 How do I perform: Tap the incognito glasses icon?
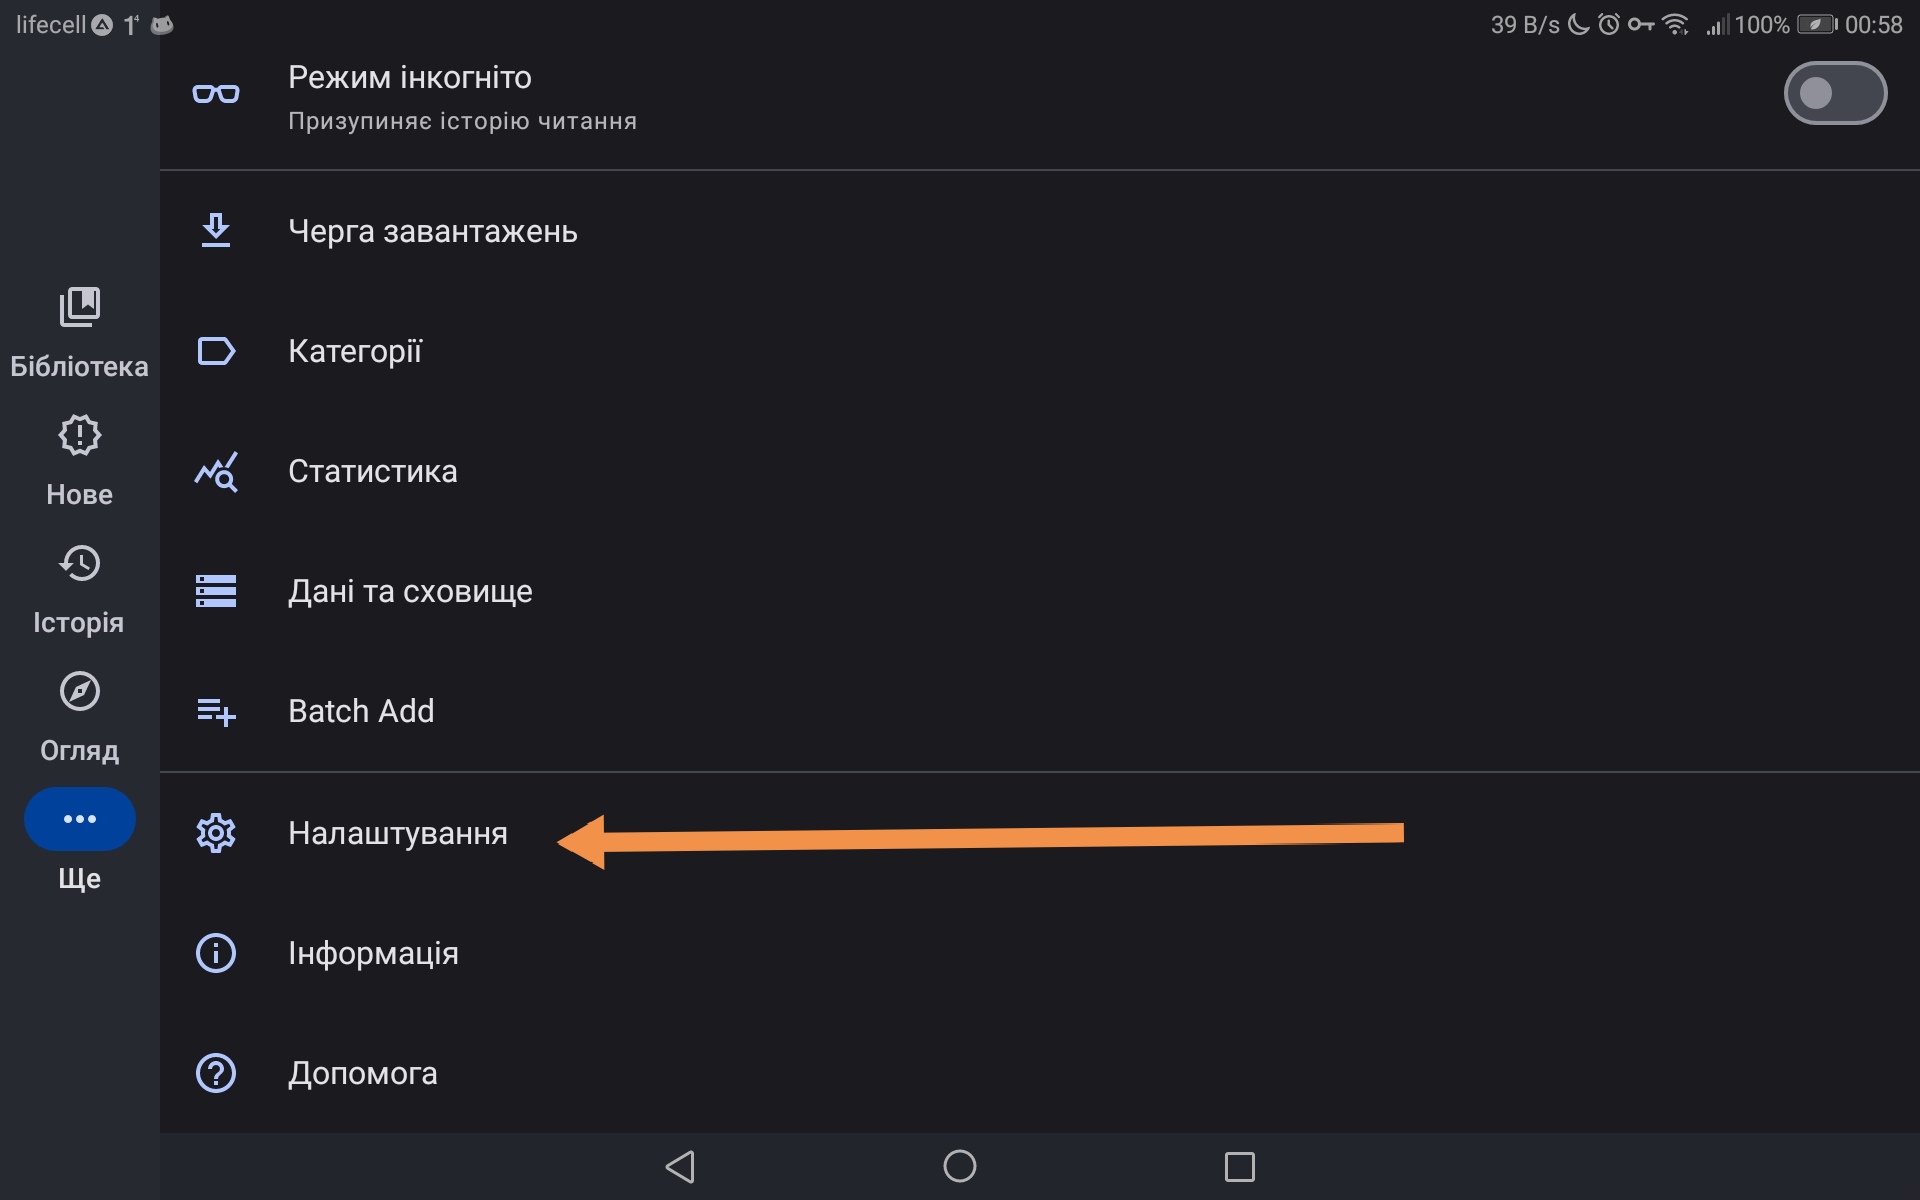click(x=216, y=94)
